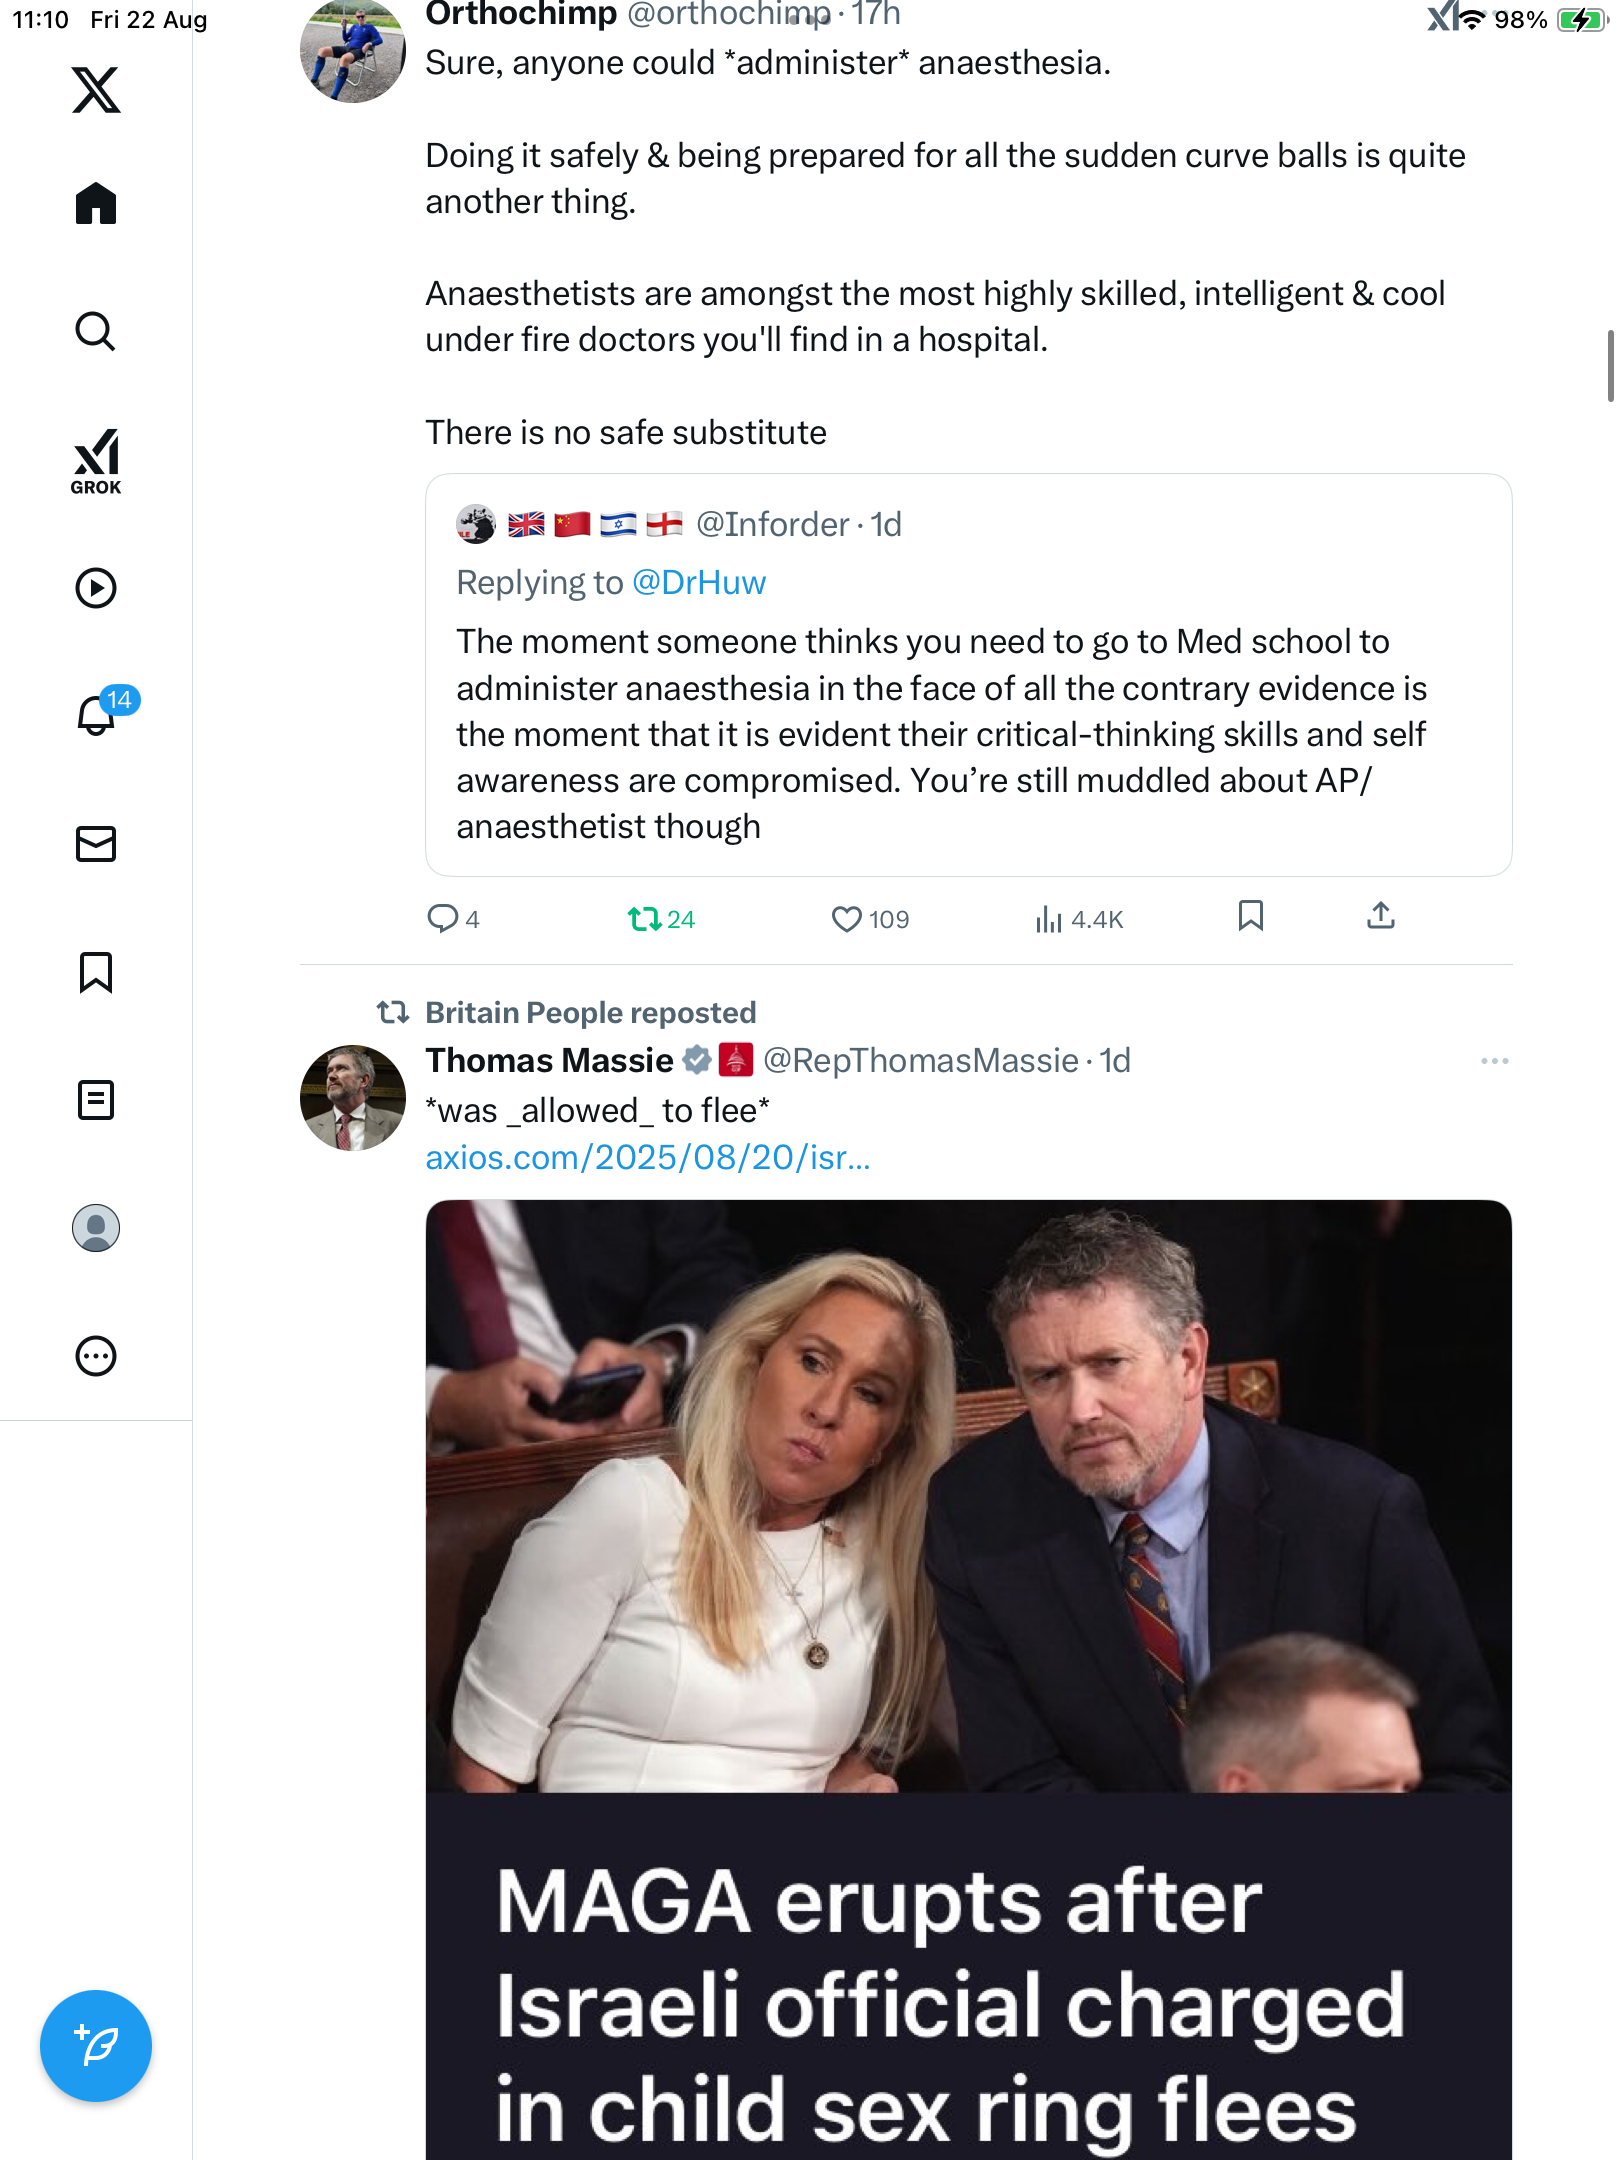This screenshot has height=2160, width=1620.
Task: Toggle repost on Orthochimp post
Action: click(x=643, y=918)
